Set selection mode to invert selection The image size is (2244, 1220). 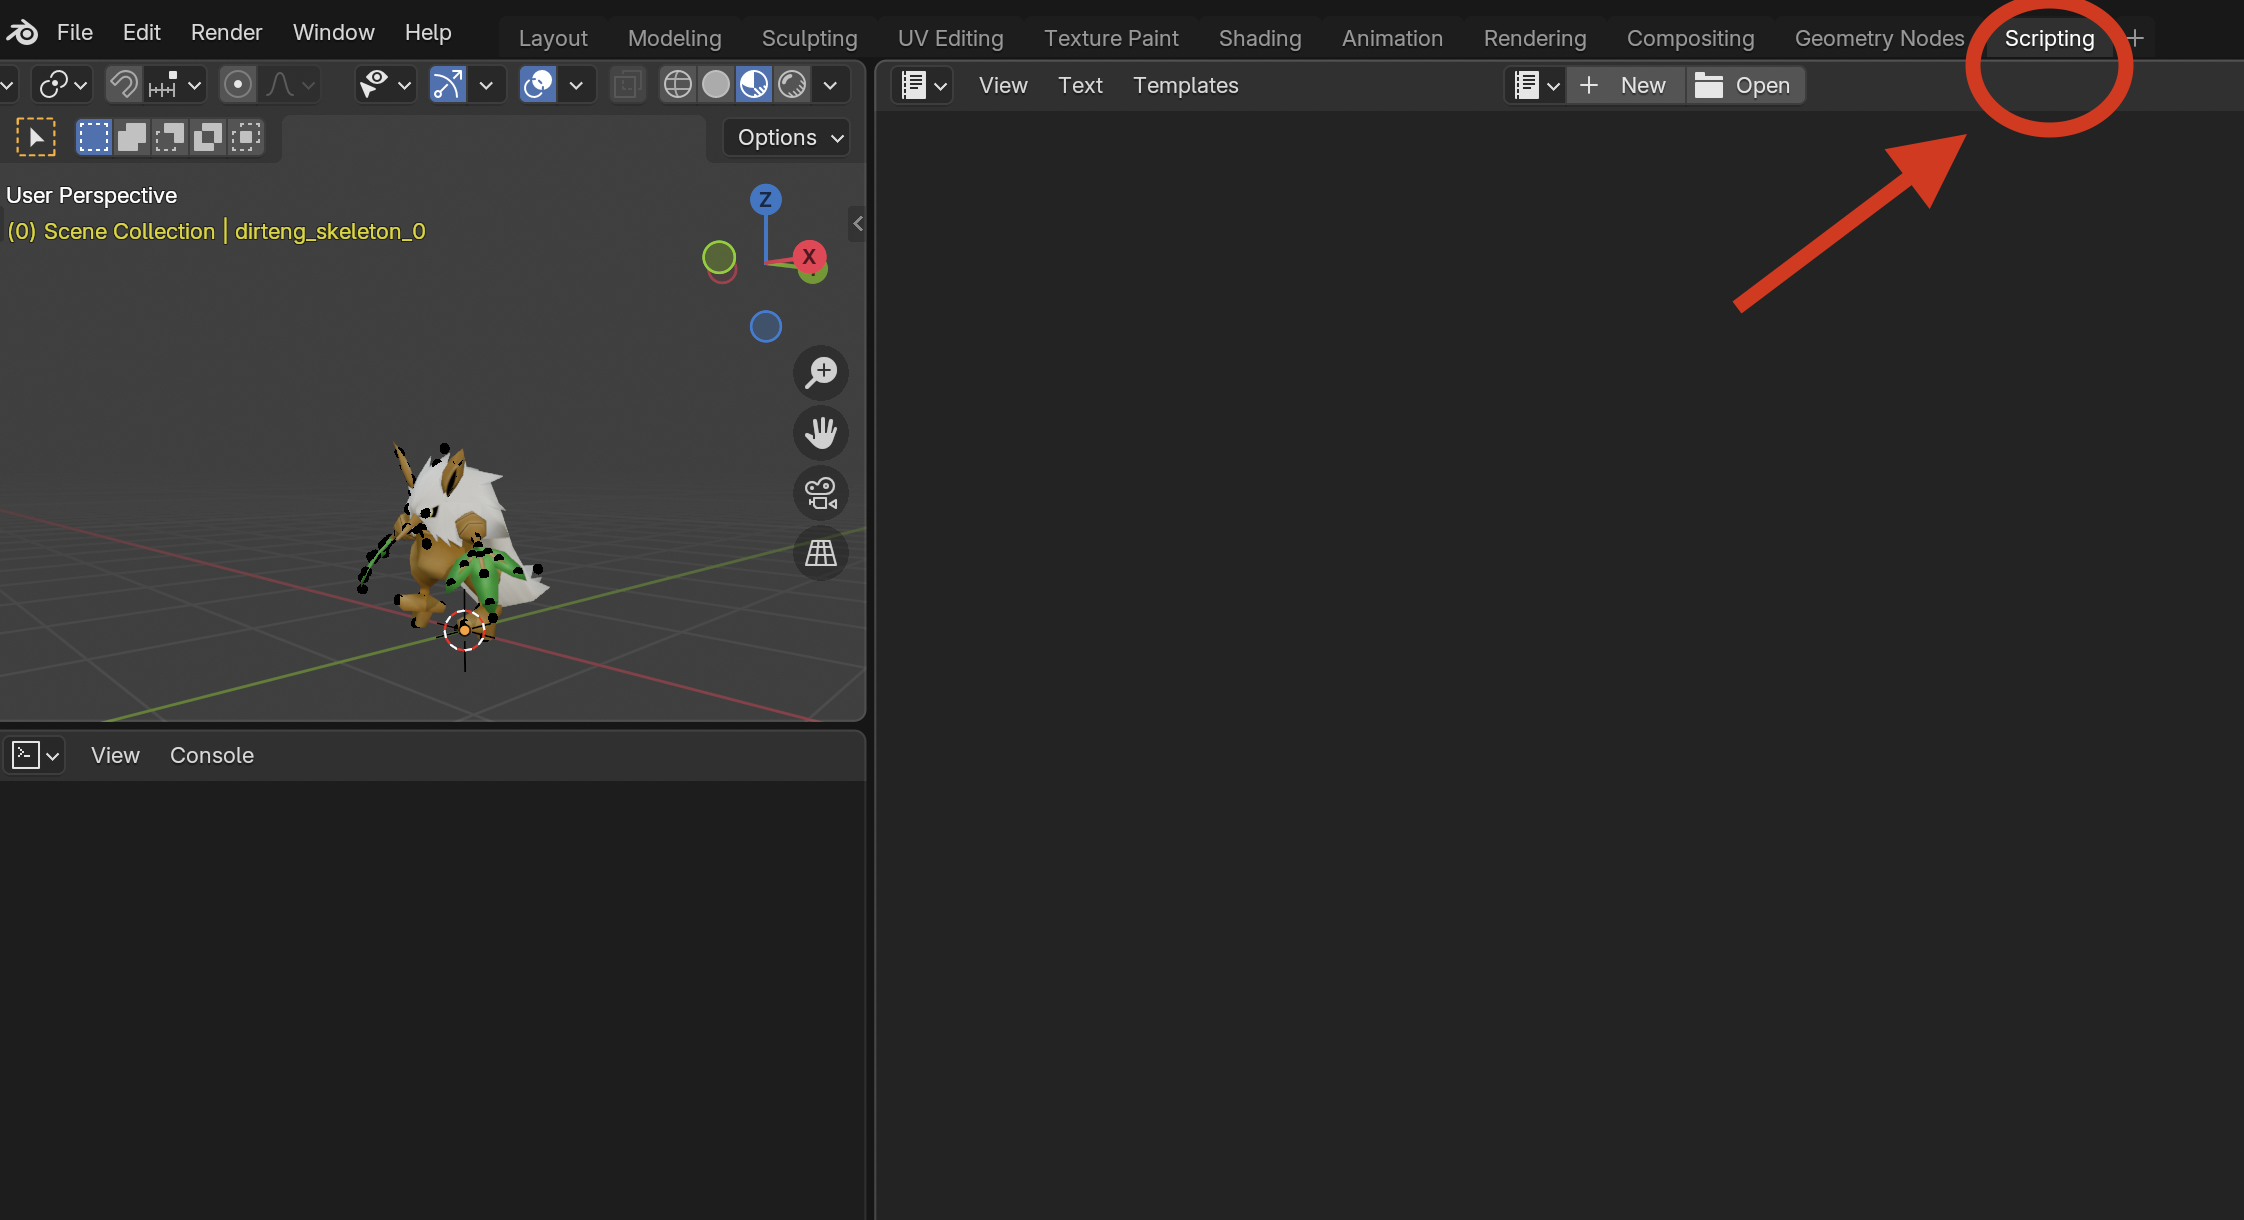[208, 137]
